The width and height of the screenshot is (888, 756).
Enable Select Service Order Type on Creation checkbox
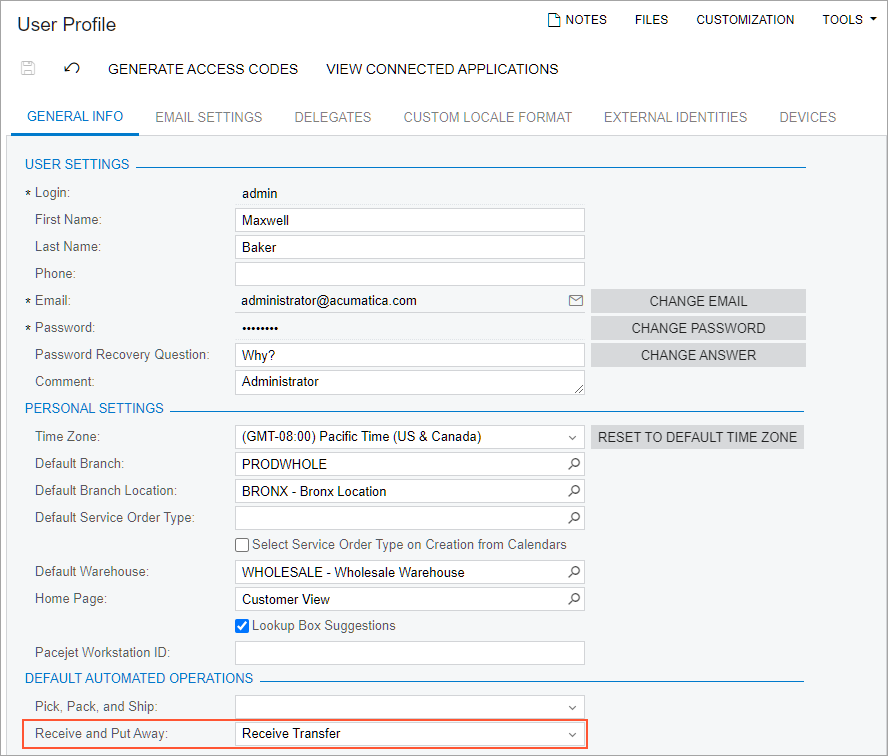(242, 545)
